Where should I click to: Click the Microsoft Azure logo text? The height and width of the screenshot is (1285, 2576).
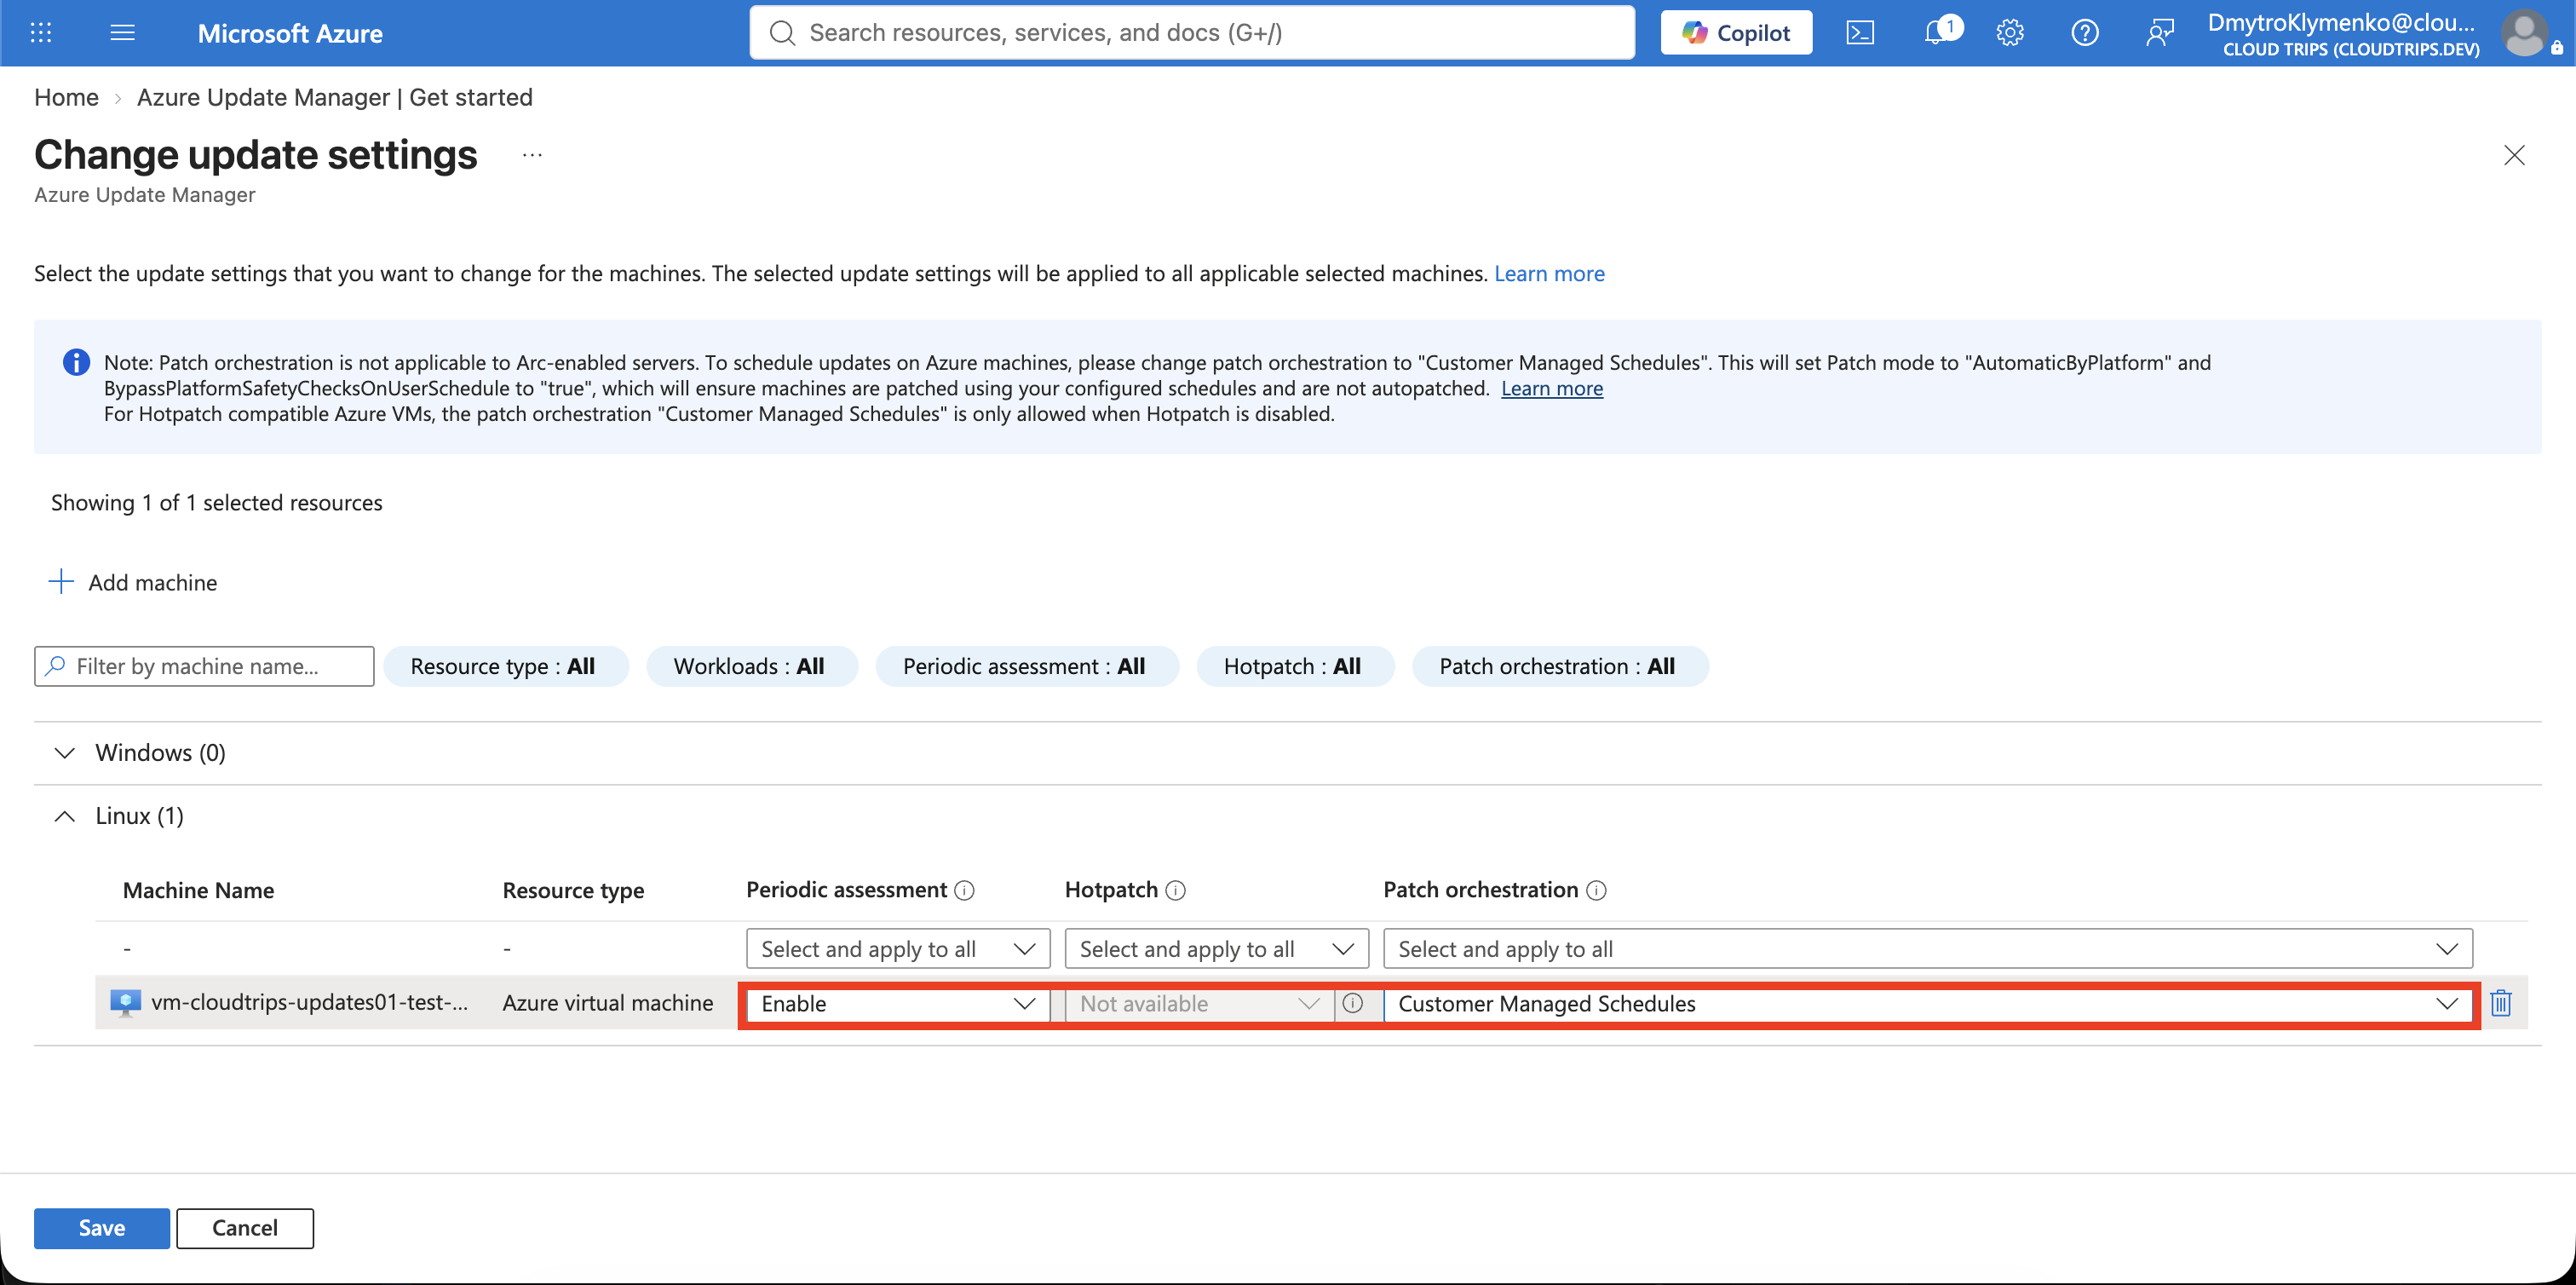(x=290, y=33)
